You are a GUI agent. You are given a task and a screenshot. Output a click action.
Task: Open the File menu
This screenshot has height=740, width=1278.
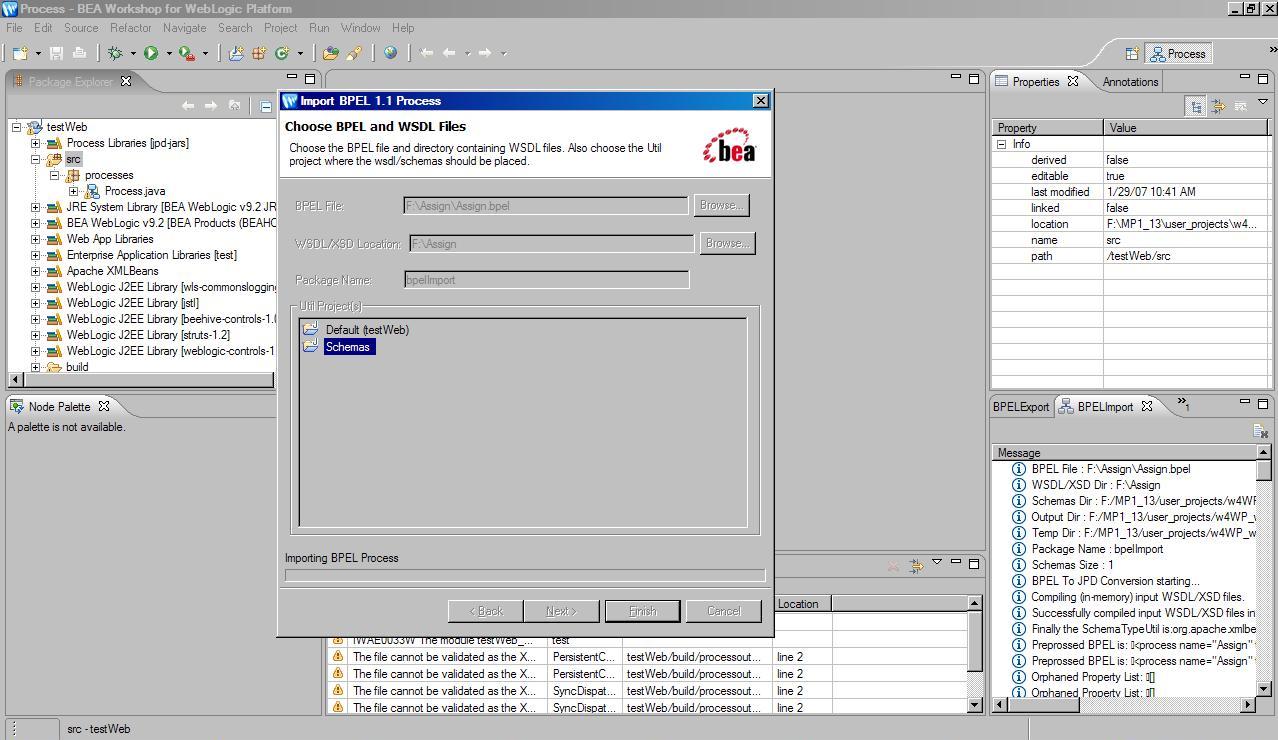[14, 28]
